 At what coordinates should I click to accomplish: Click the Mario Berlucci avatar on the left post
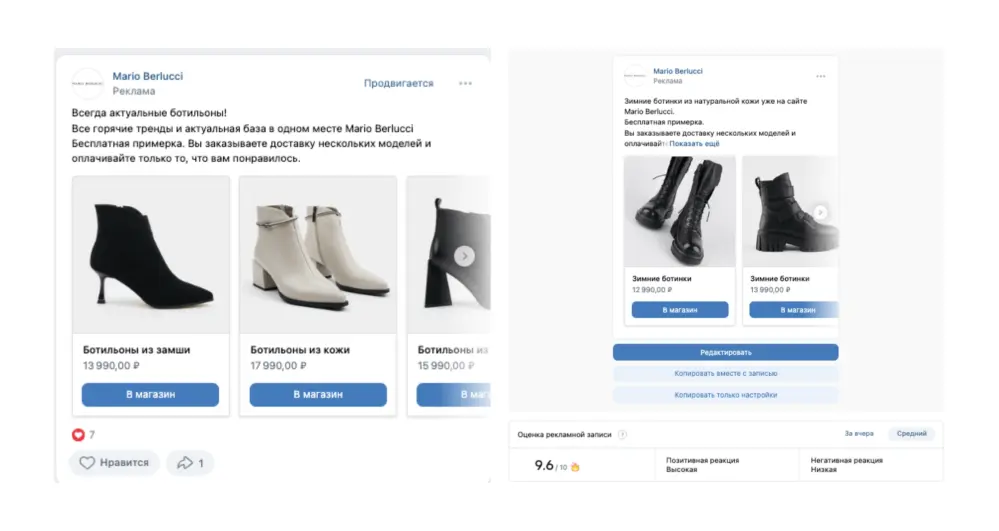point(88,83)
